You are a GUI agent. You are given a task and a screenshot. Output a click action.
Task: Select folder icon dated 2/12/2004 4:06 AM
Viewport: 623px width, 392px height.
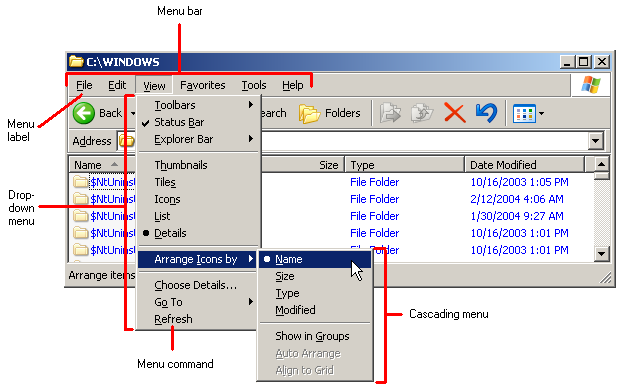[81, 199]
